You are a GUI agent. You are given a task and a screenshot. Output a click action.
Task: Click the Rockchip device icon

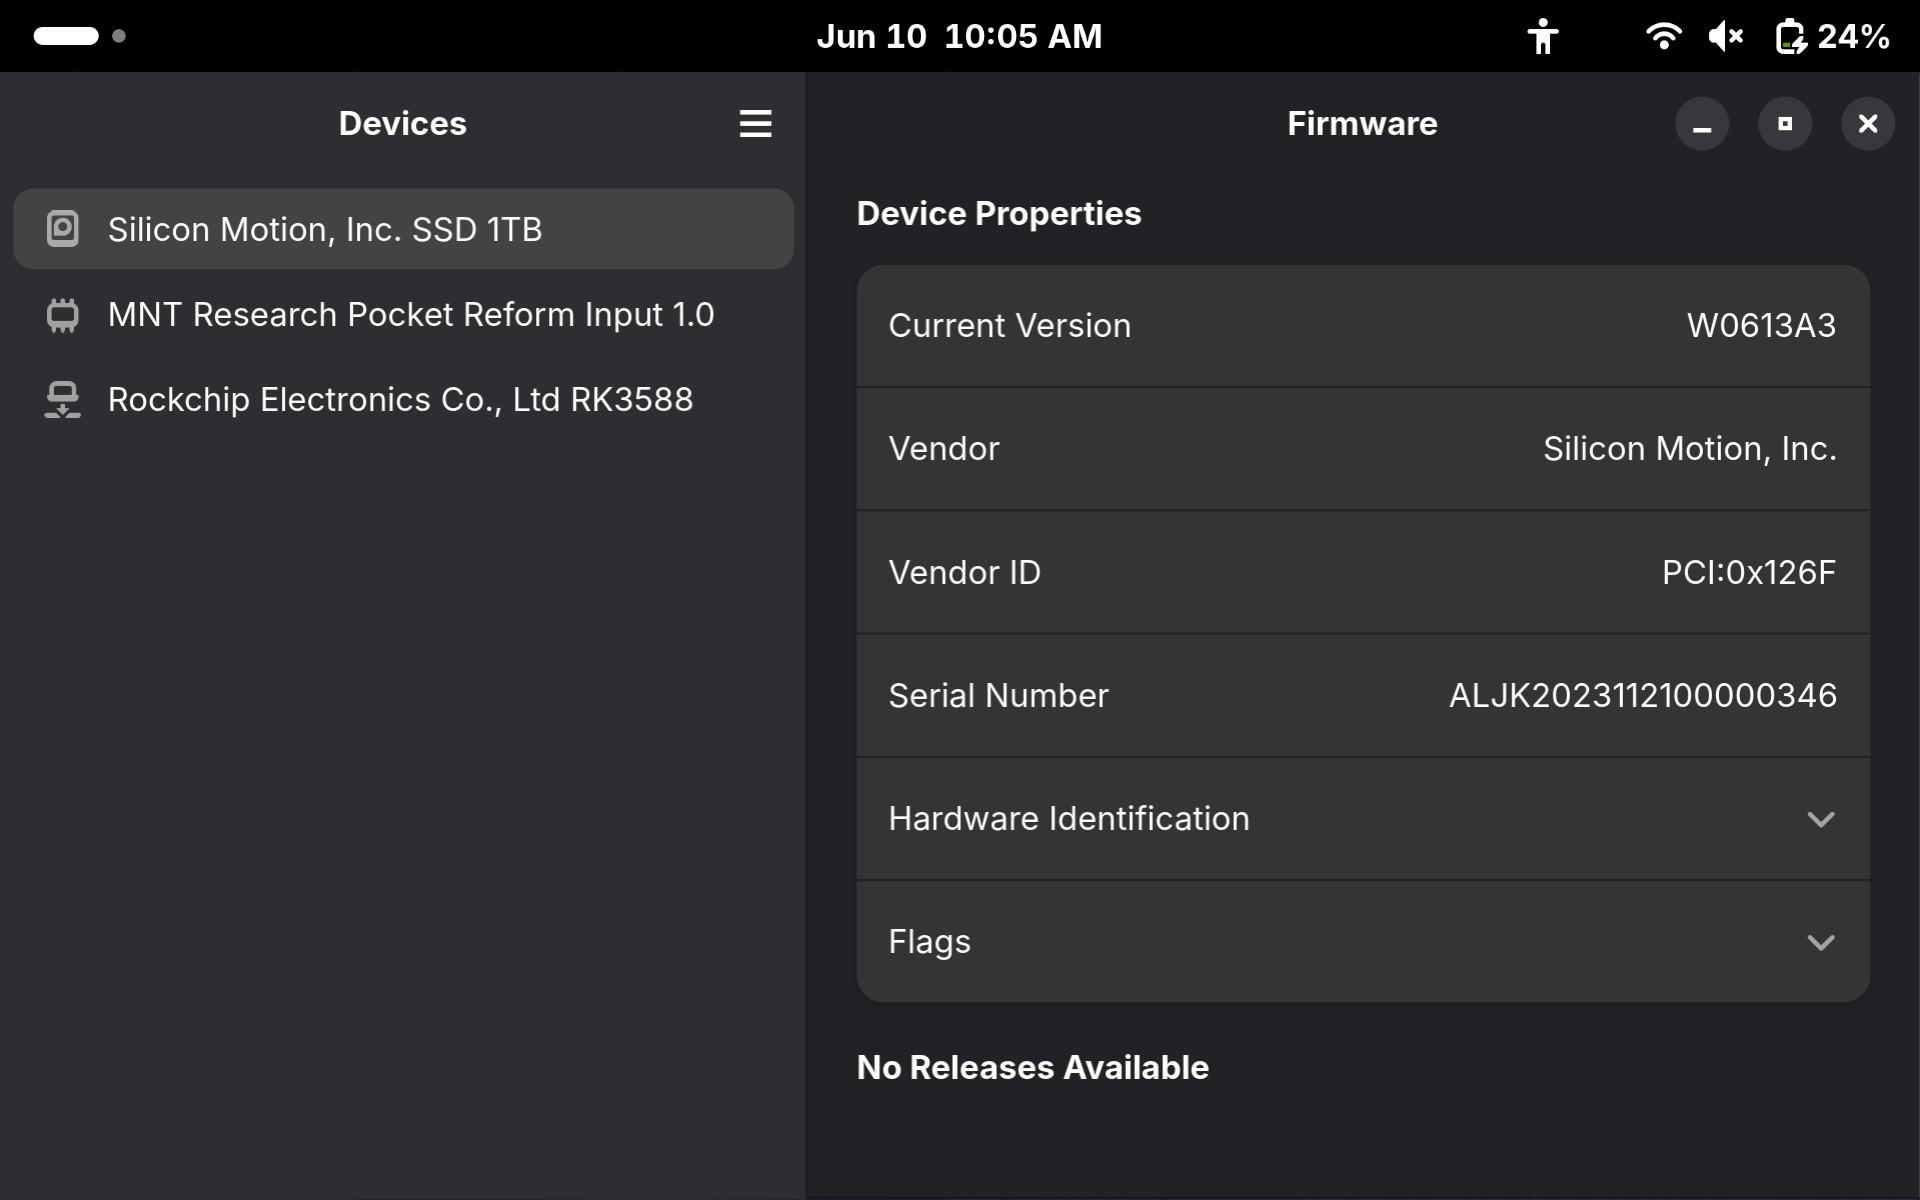point(63,400)
